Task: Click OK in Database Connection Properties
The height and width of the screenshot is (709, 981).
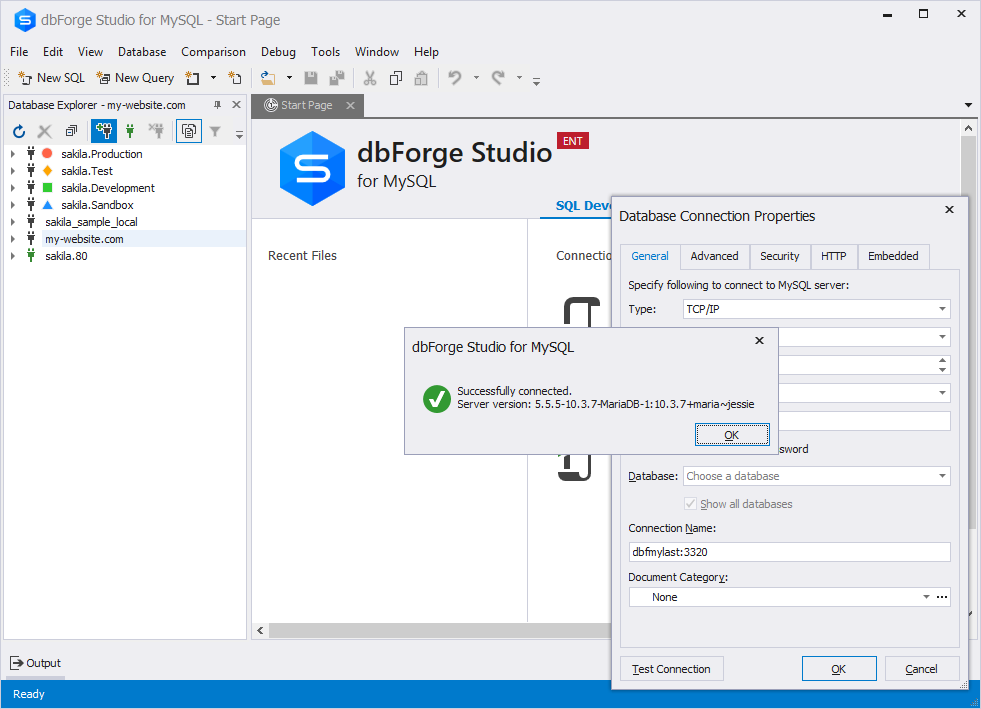Action: coord(839,669)
